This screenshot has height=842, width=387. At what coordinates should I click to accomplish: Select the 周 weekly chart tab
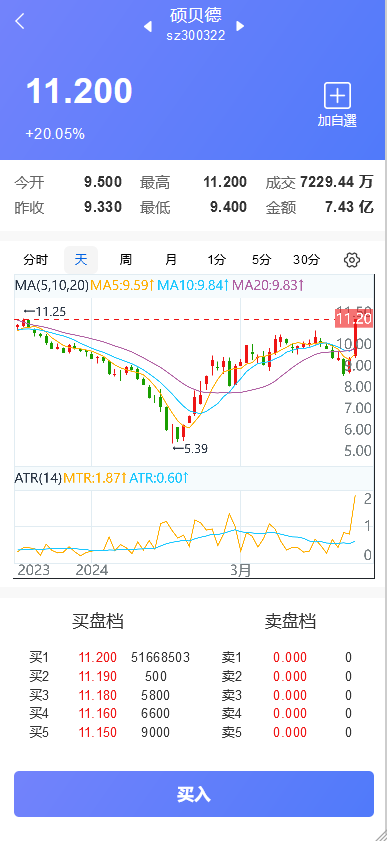click(126, 260)
